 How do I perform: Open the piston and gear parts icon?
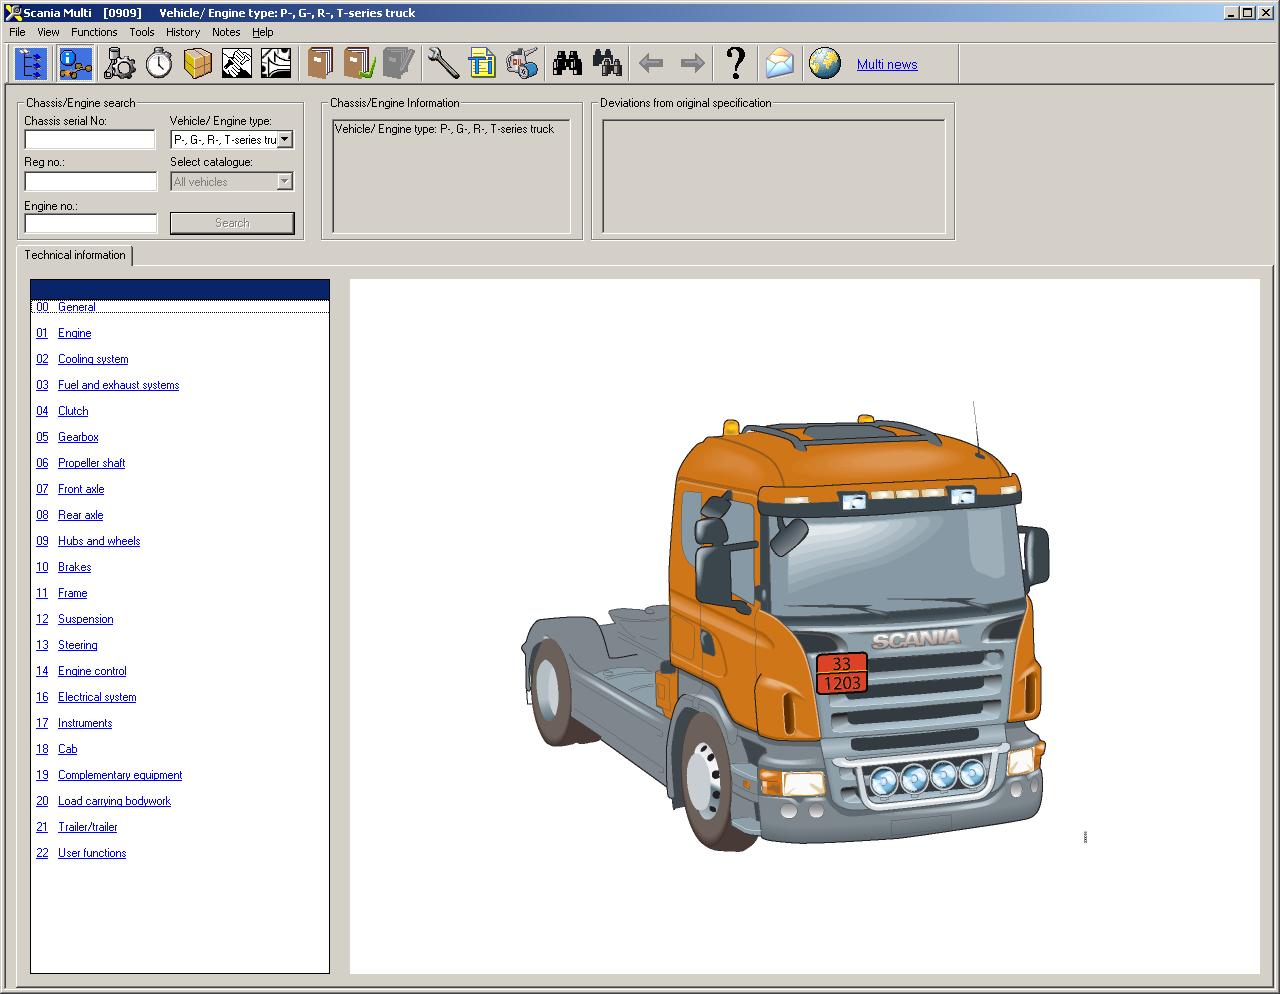(120, 63)
